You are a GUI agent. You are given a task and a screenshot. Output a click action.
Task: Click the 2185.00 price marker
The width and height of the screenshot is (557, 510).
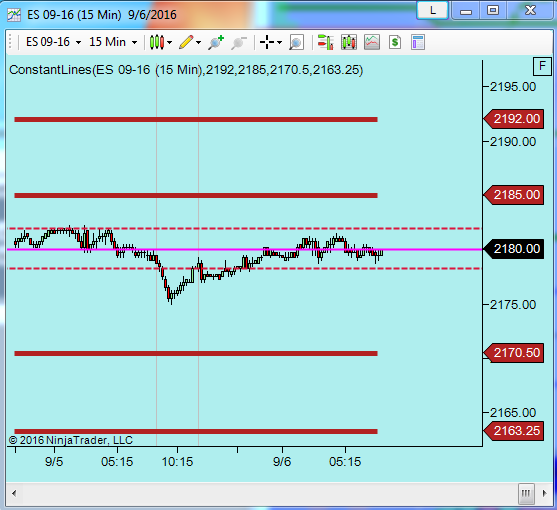click(514, 195)
